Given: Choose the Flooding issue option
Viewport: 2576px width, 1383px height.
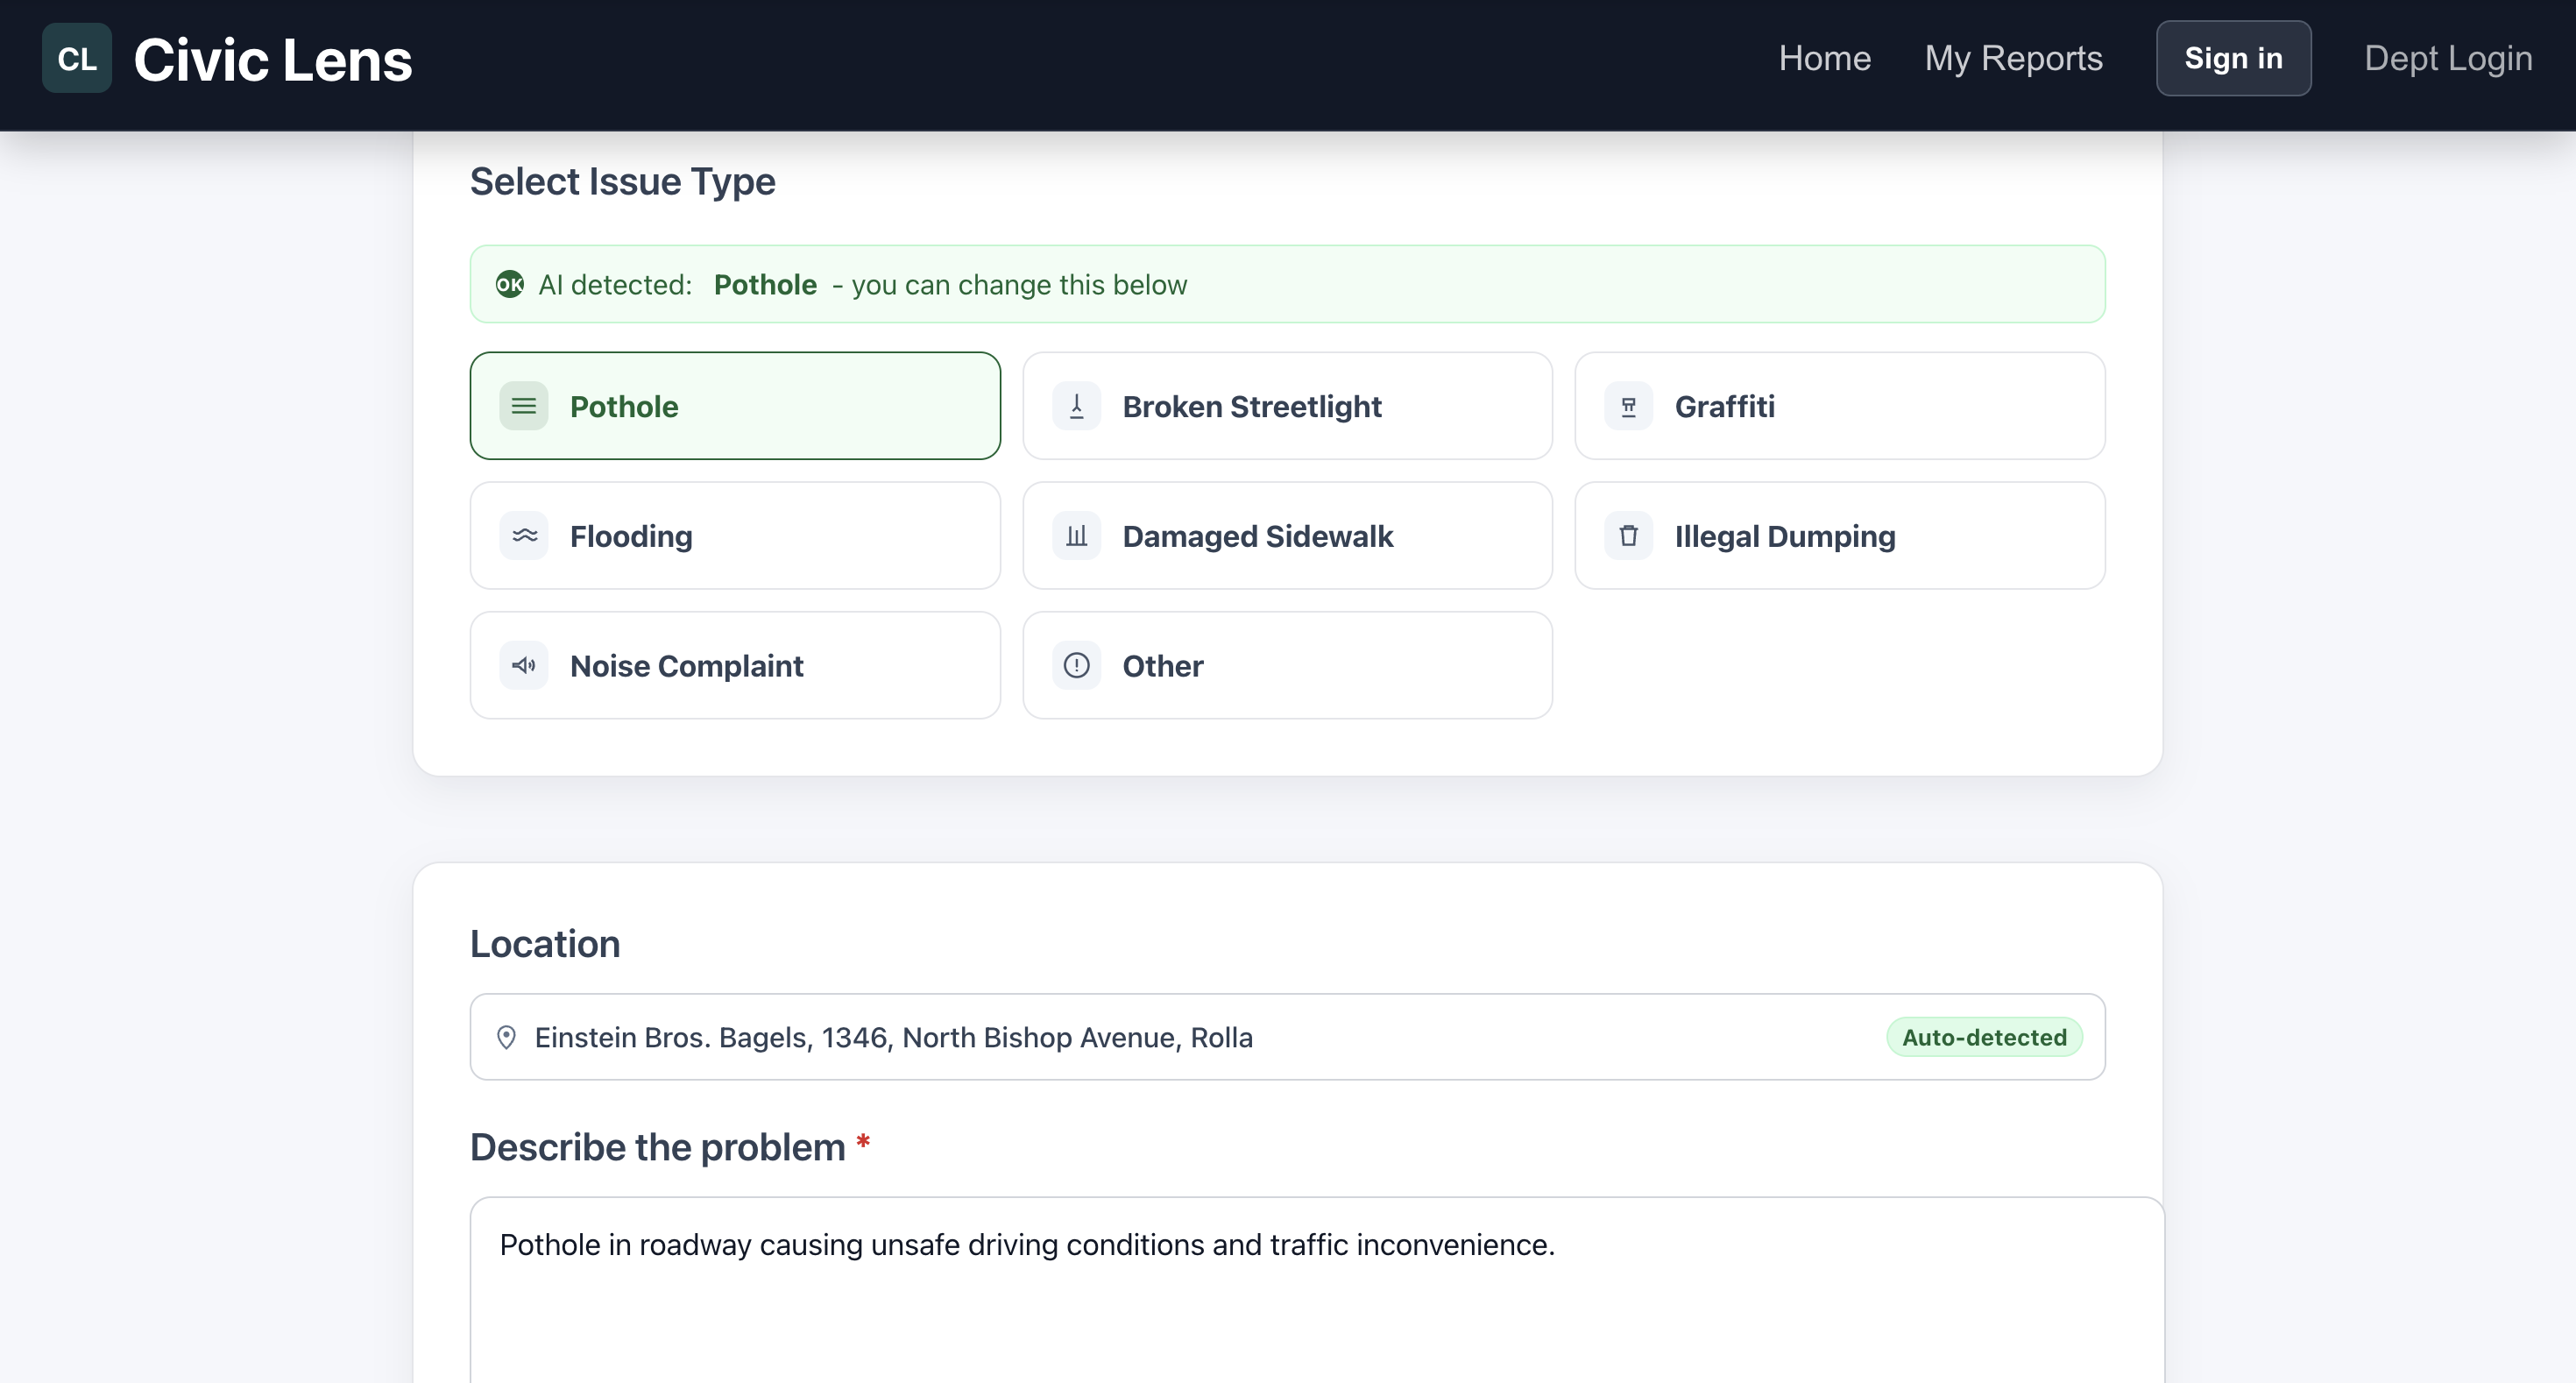Looking at the screenshot, I should pos(734,536).
